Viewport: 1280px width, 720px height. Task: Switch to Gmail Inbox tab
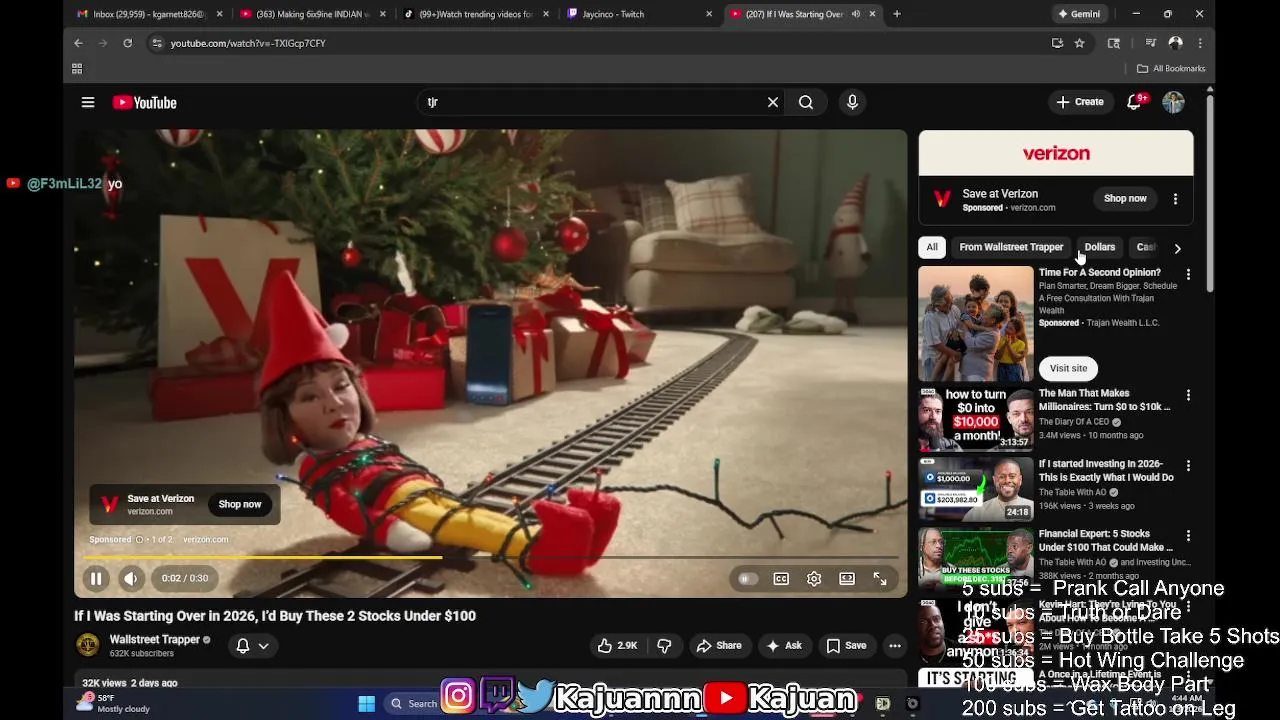pyautogui.click(x=148, y=14)
